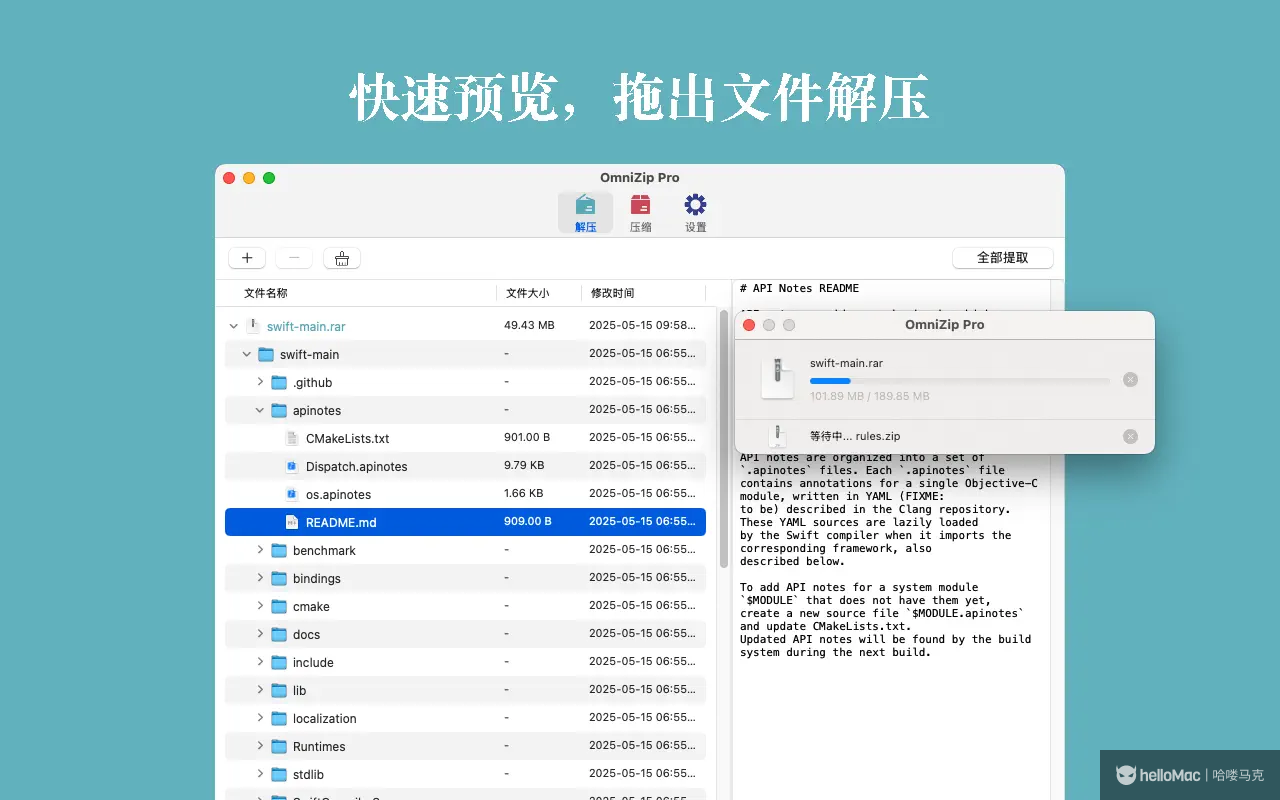This screenshot has width=1280, height=800.
Task: Collapse the apinotes folder
Action: click(260, 410)
